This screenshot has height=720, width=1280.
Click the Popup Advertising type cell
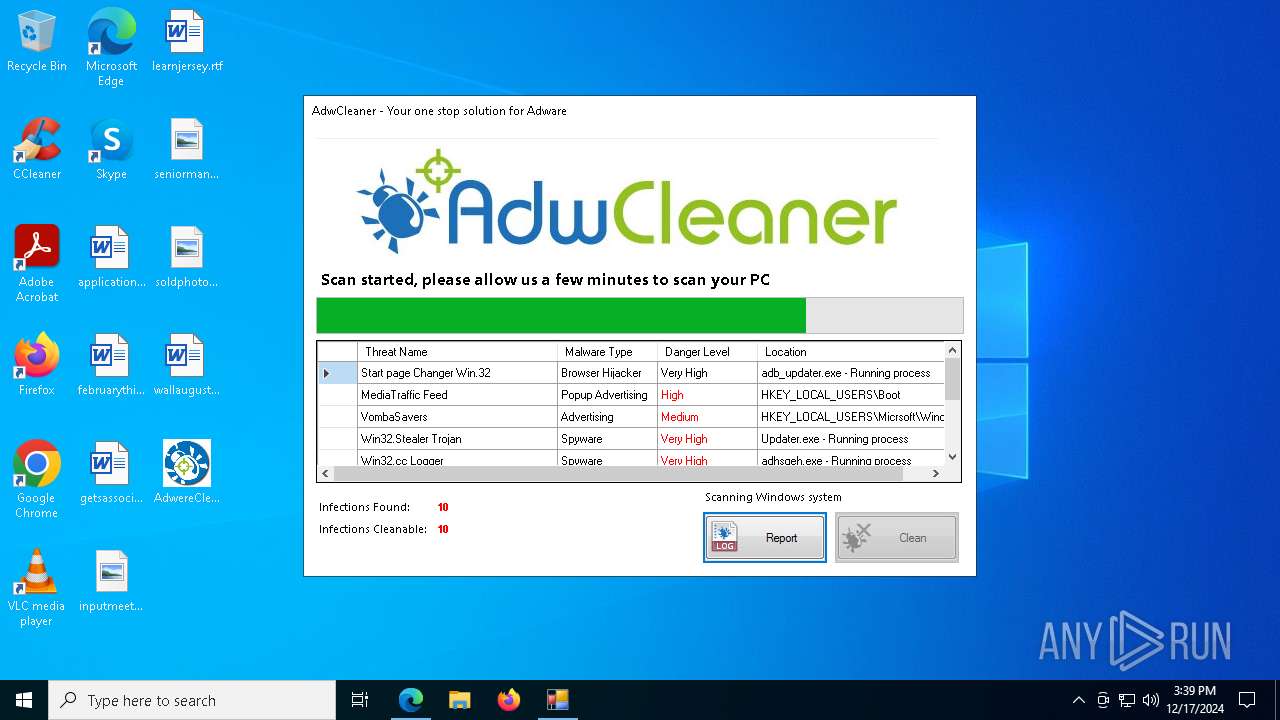click(607, 395)
